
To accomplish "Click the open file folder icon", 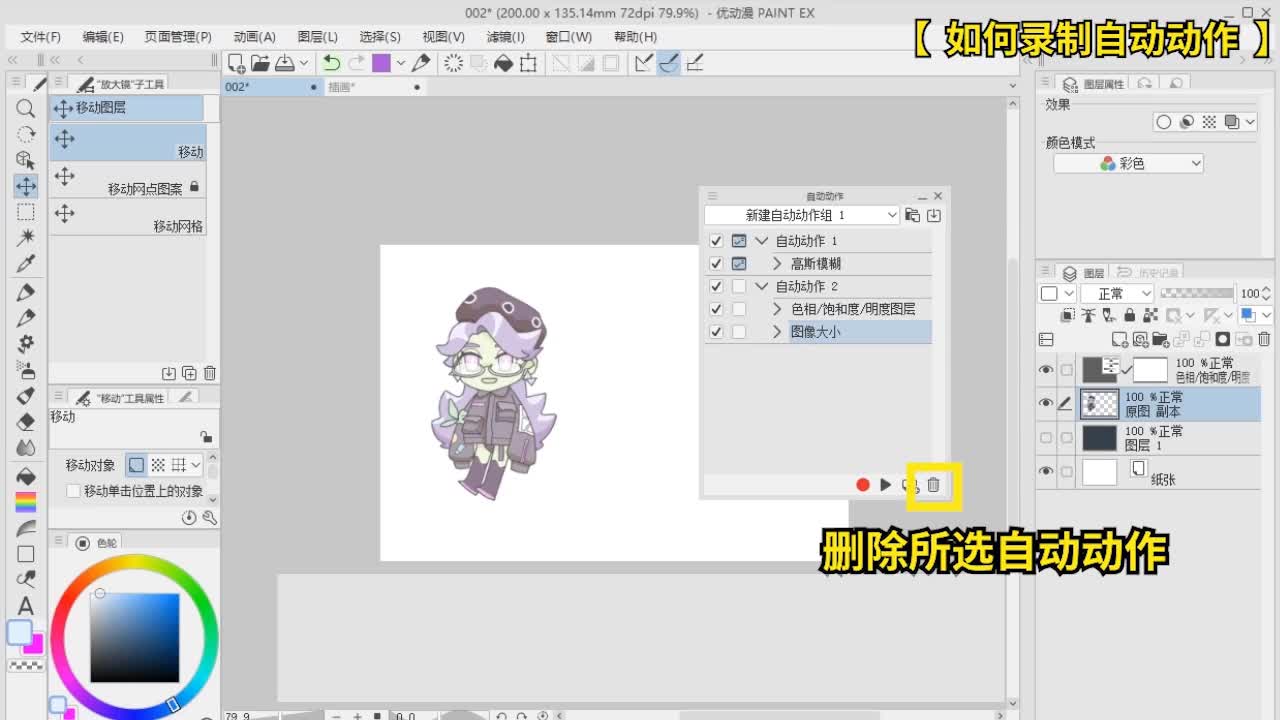I will click(x=260, y=63).
